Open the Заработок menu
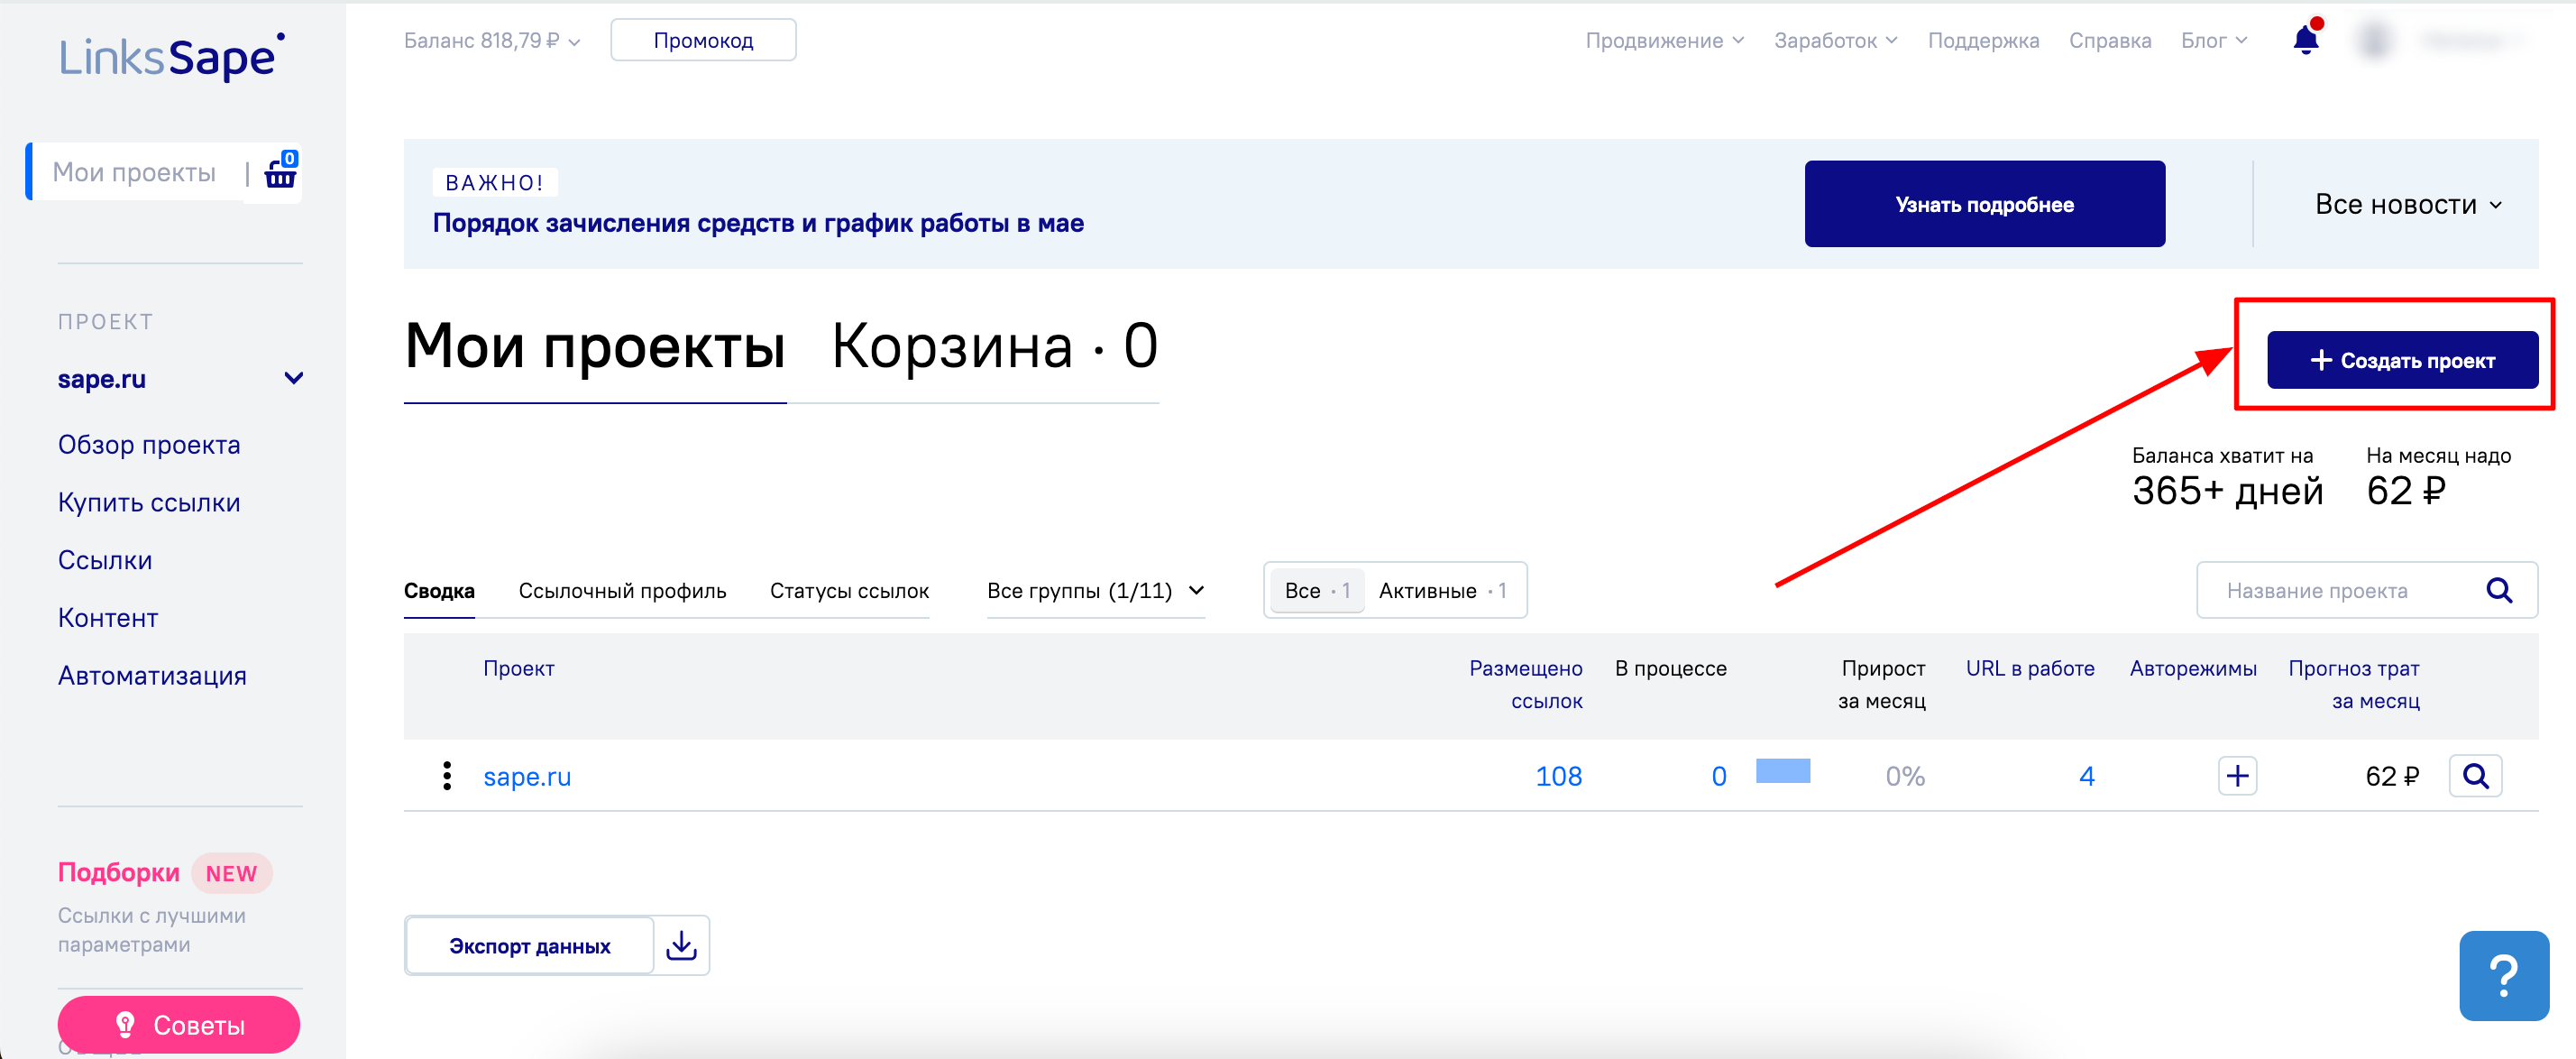The image size is (2576, 1059). (1835, 41)
